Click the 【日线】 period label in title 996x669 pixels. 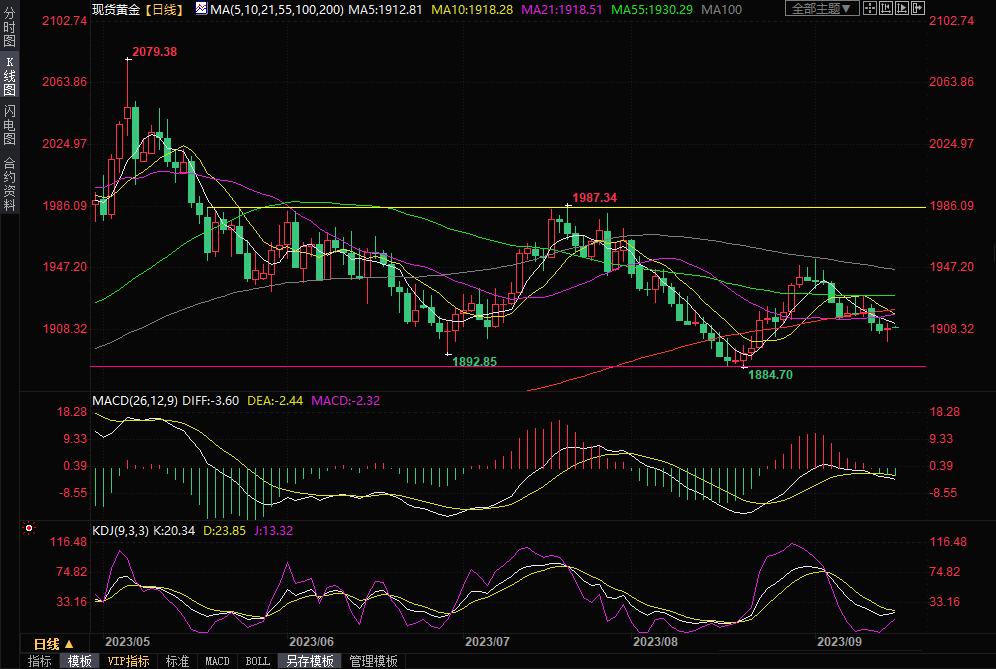162,9
